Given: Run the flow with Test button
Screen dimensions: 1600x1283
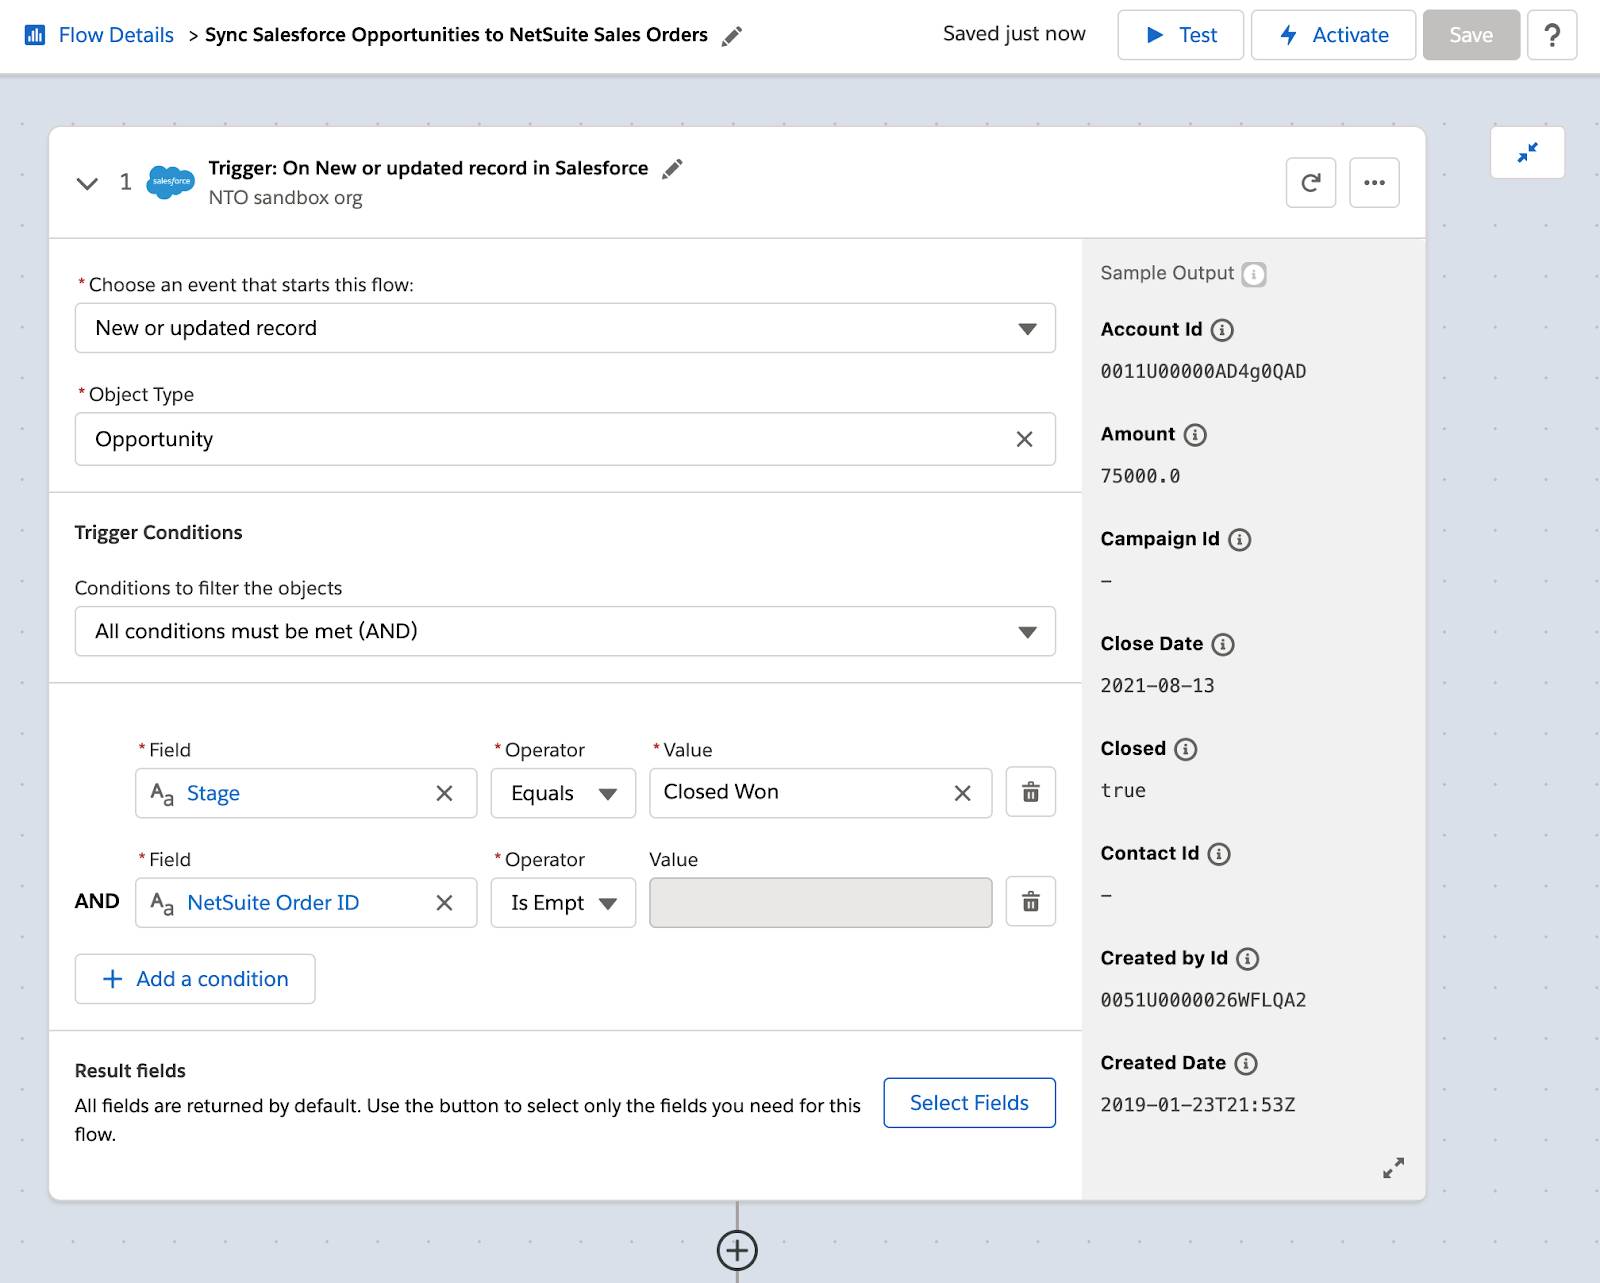Looking at the screenshot, I should [1180, 35].
